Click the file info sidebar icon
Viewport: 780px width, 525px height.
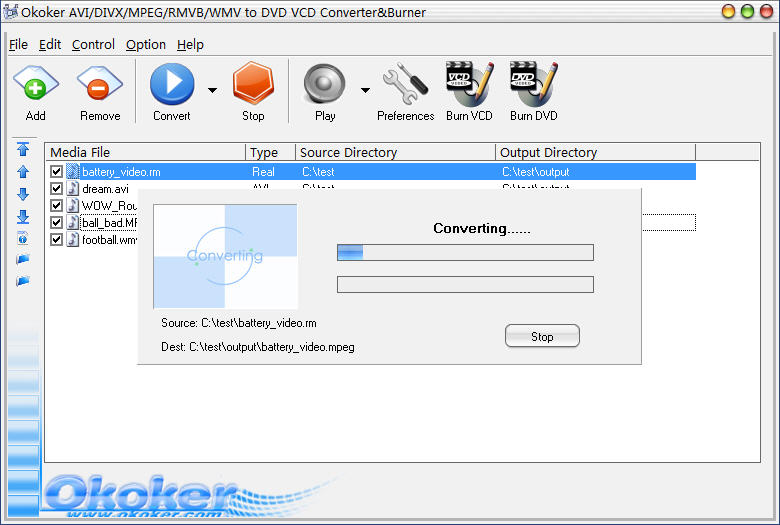click(x=23, y=238)
